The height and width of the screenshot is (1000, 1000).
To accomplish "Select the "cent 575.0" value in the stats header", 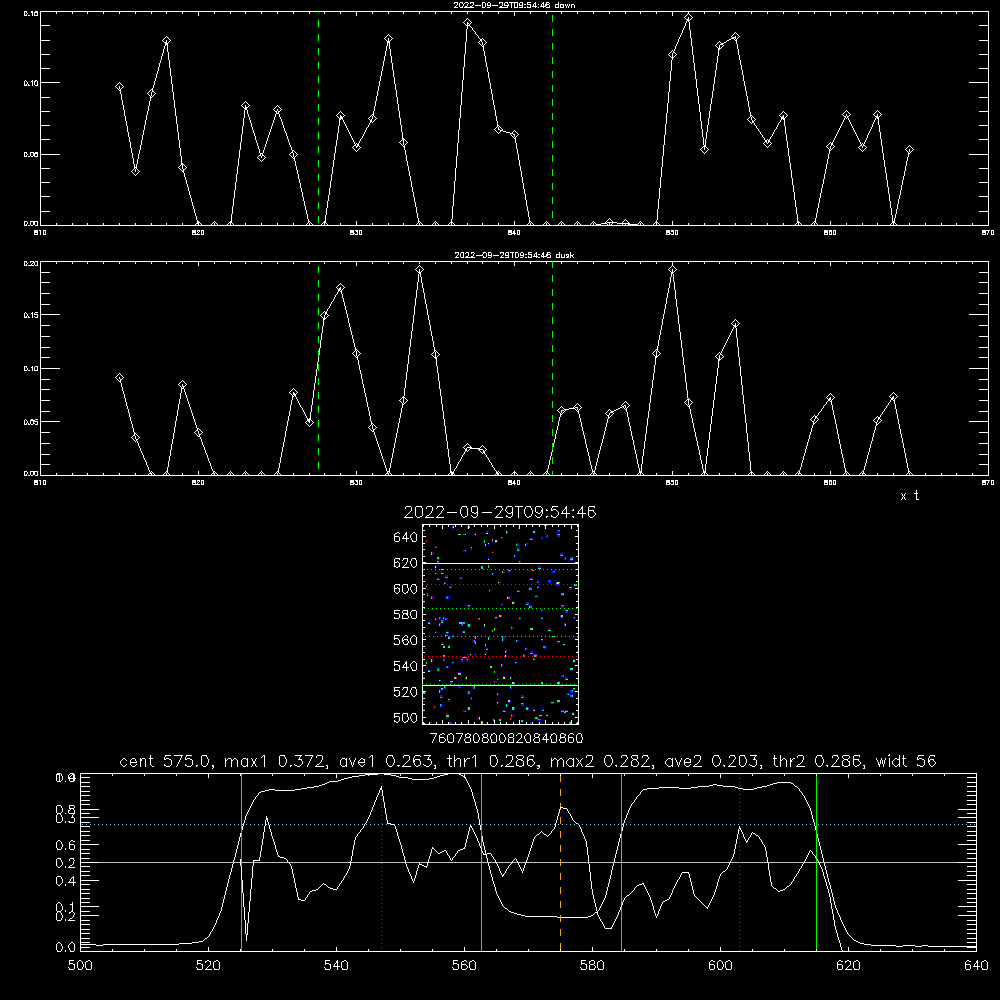I will [x=166, y=761].
